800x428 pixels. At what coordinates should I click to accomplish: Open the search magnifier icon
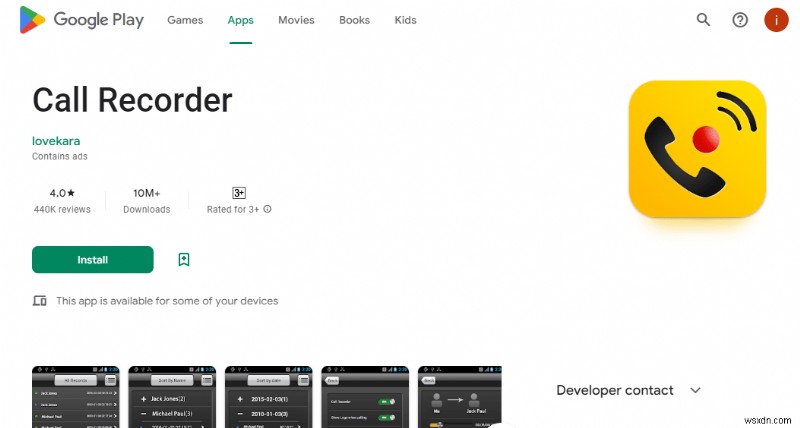[x=703, y=20]
